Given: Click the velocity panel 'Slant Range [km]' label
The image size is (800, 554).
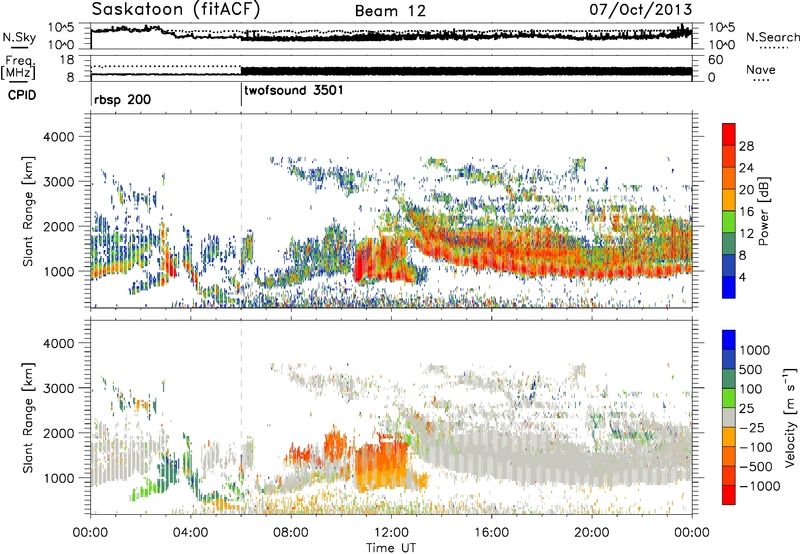Looking at the screenshot, I should [x=28, y=417].
